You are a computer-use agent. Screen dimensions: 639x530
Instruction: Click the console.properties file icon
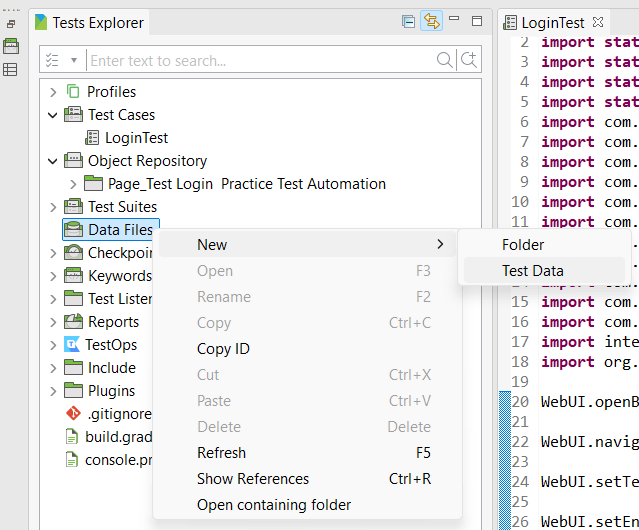[x=72, y=460]
